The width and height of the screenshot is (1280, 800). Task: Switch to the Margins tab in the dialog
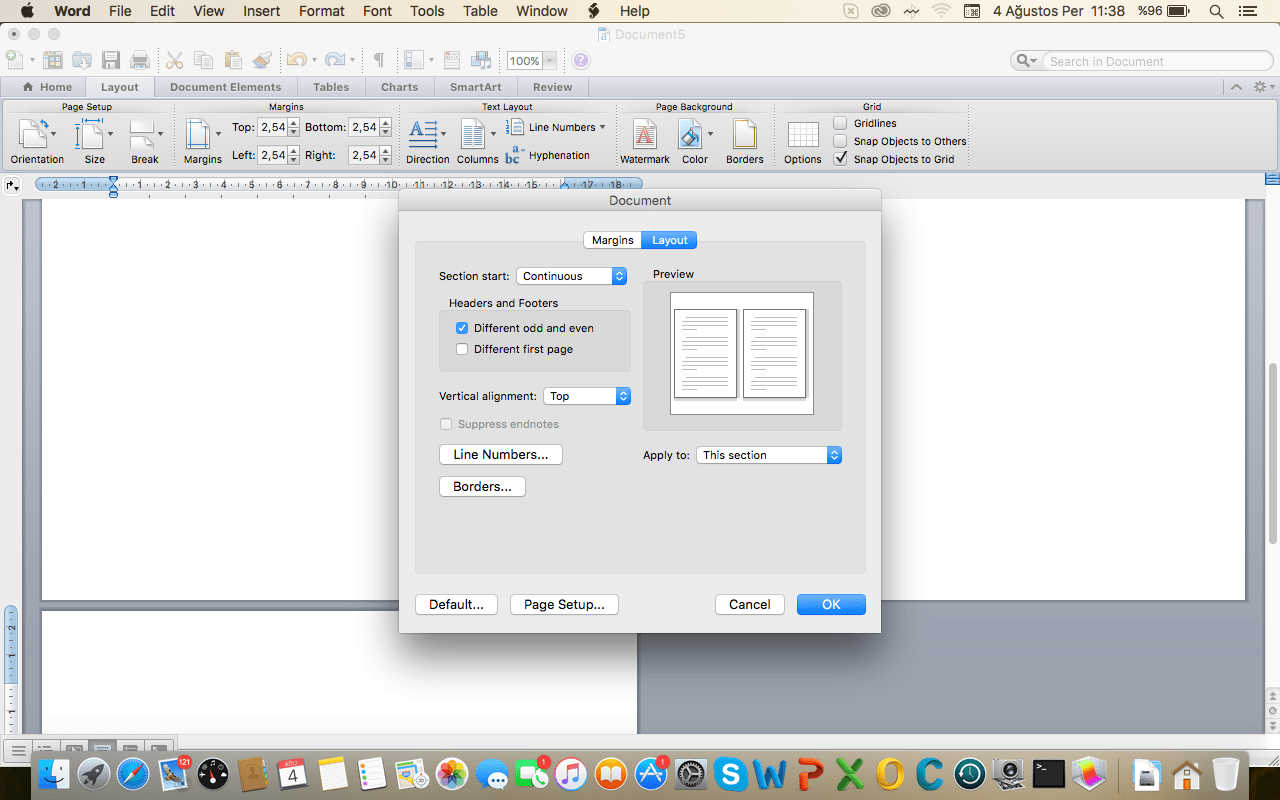point(612,240)
